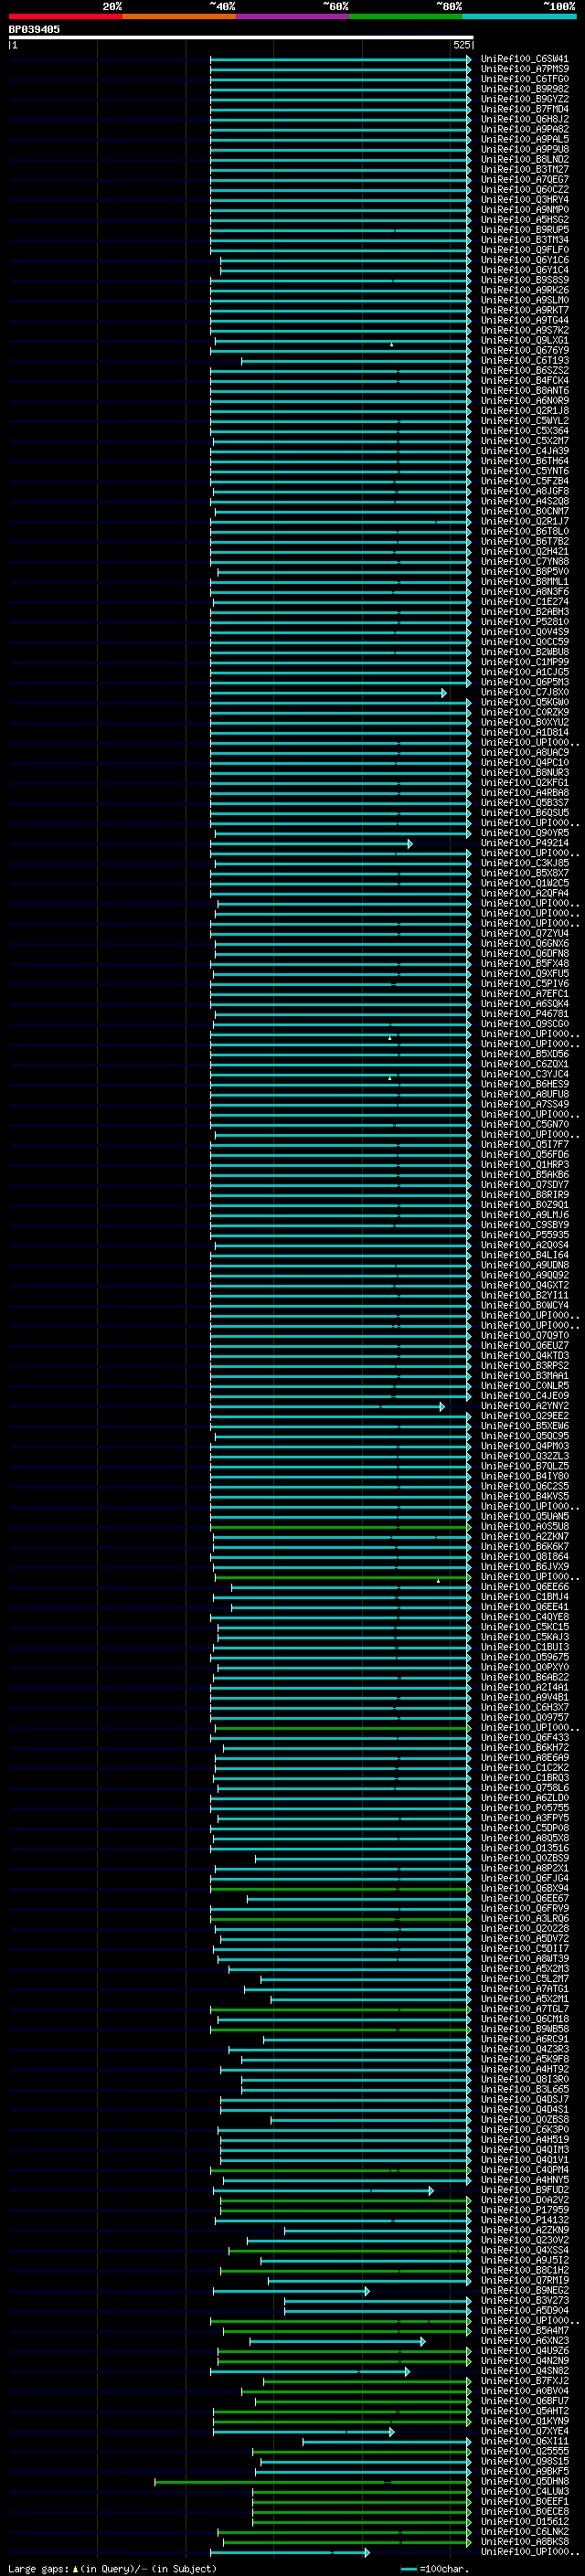Open hit UniRef100_B7QLZ5

click(x=525, y=1466)
